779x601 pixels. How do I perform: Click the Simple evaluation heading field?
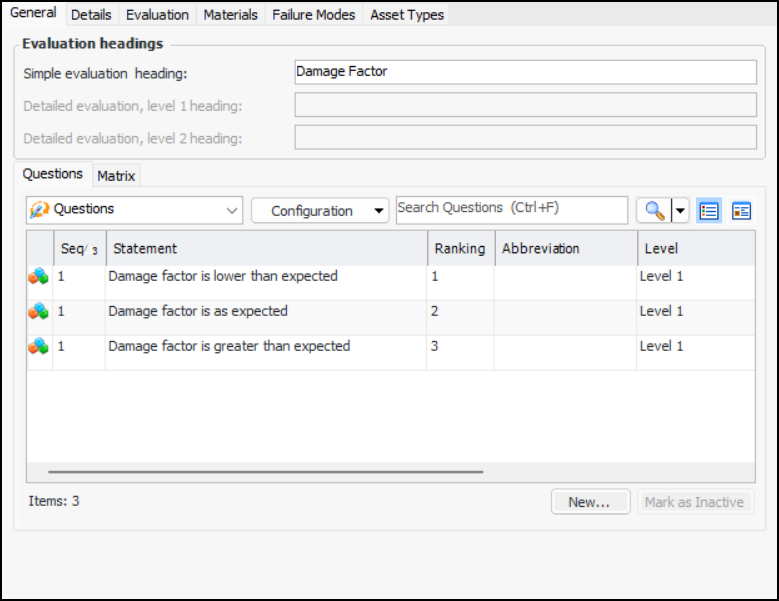coord(525,72)
